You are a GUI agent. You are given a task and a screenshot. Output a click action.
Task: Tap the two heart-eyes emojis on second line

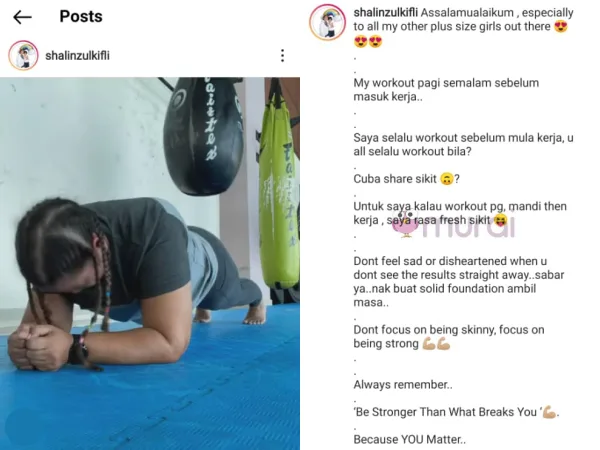point(368,41)
